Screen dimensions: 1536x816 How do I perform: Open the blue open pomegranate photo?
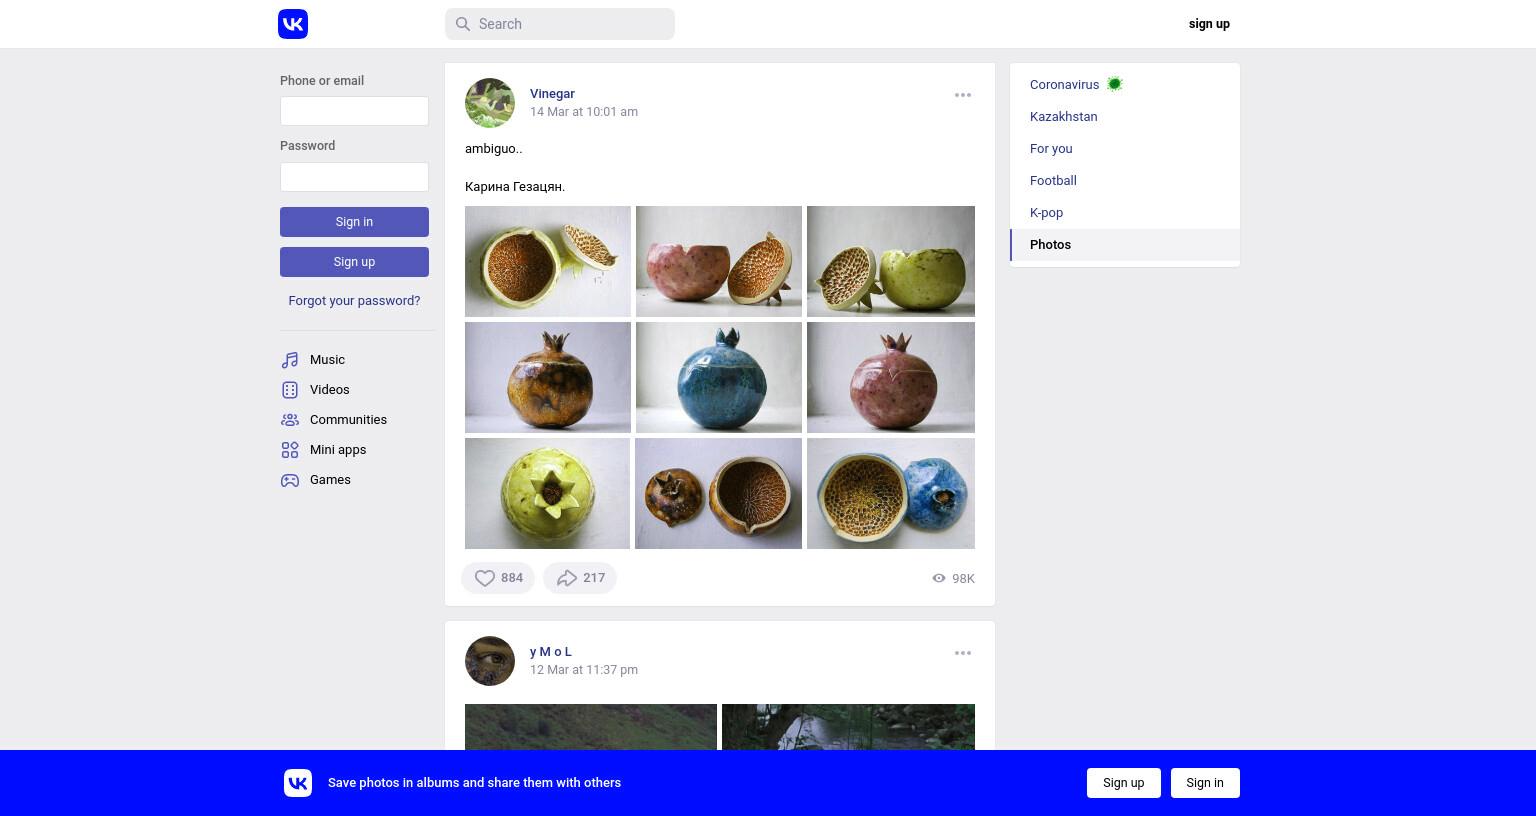(891, 493)
